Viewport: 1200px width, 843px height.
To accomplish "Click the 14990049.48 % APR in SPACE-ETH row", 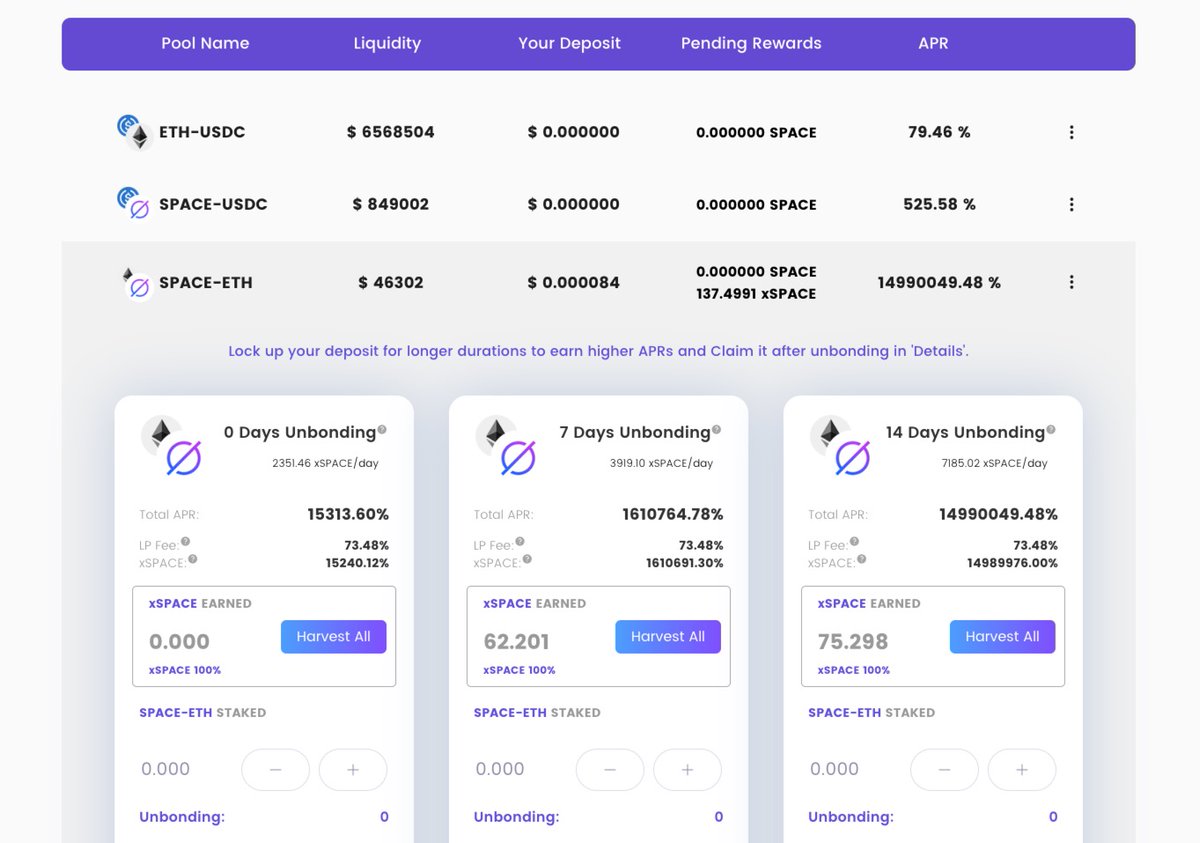I will tap(939, 283).
